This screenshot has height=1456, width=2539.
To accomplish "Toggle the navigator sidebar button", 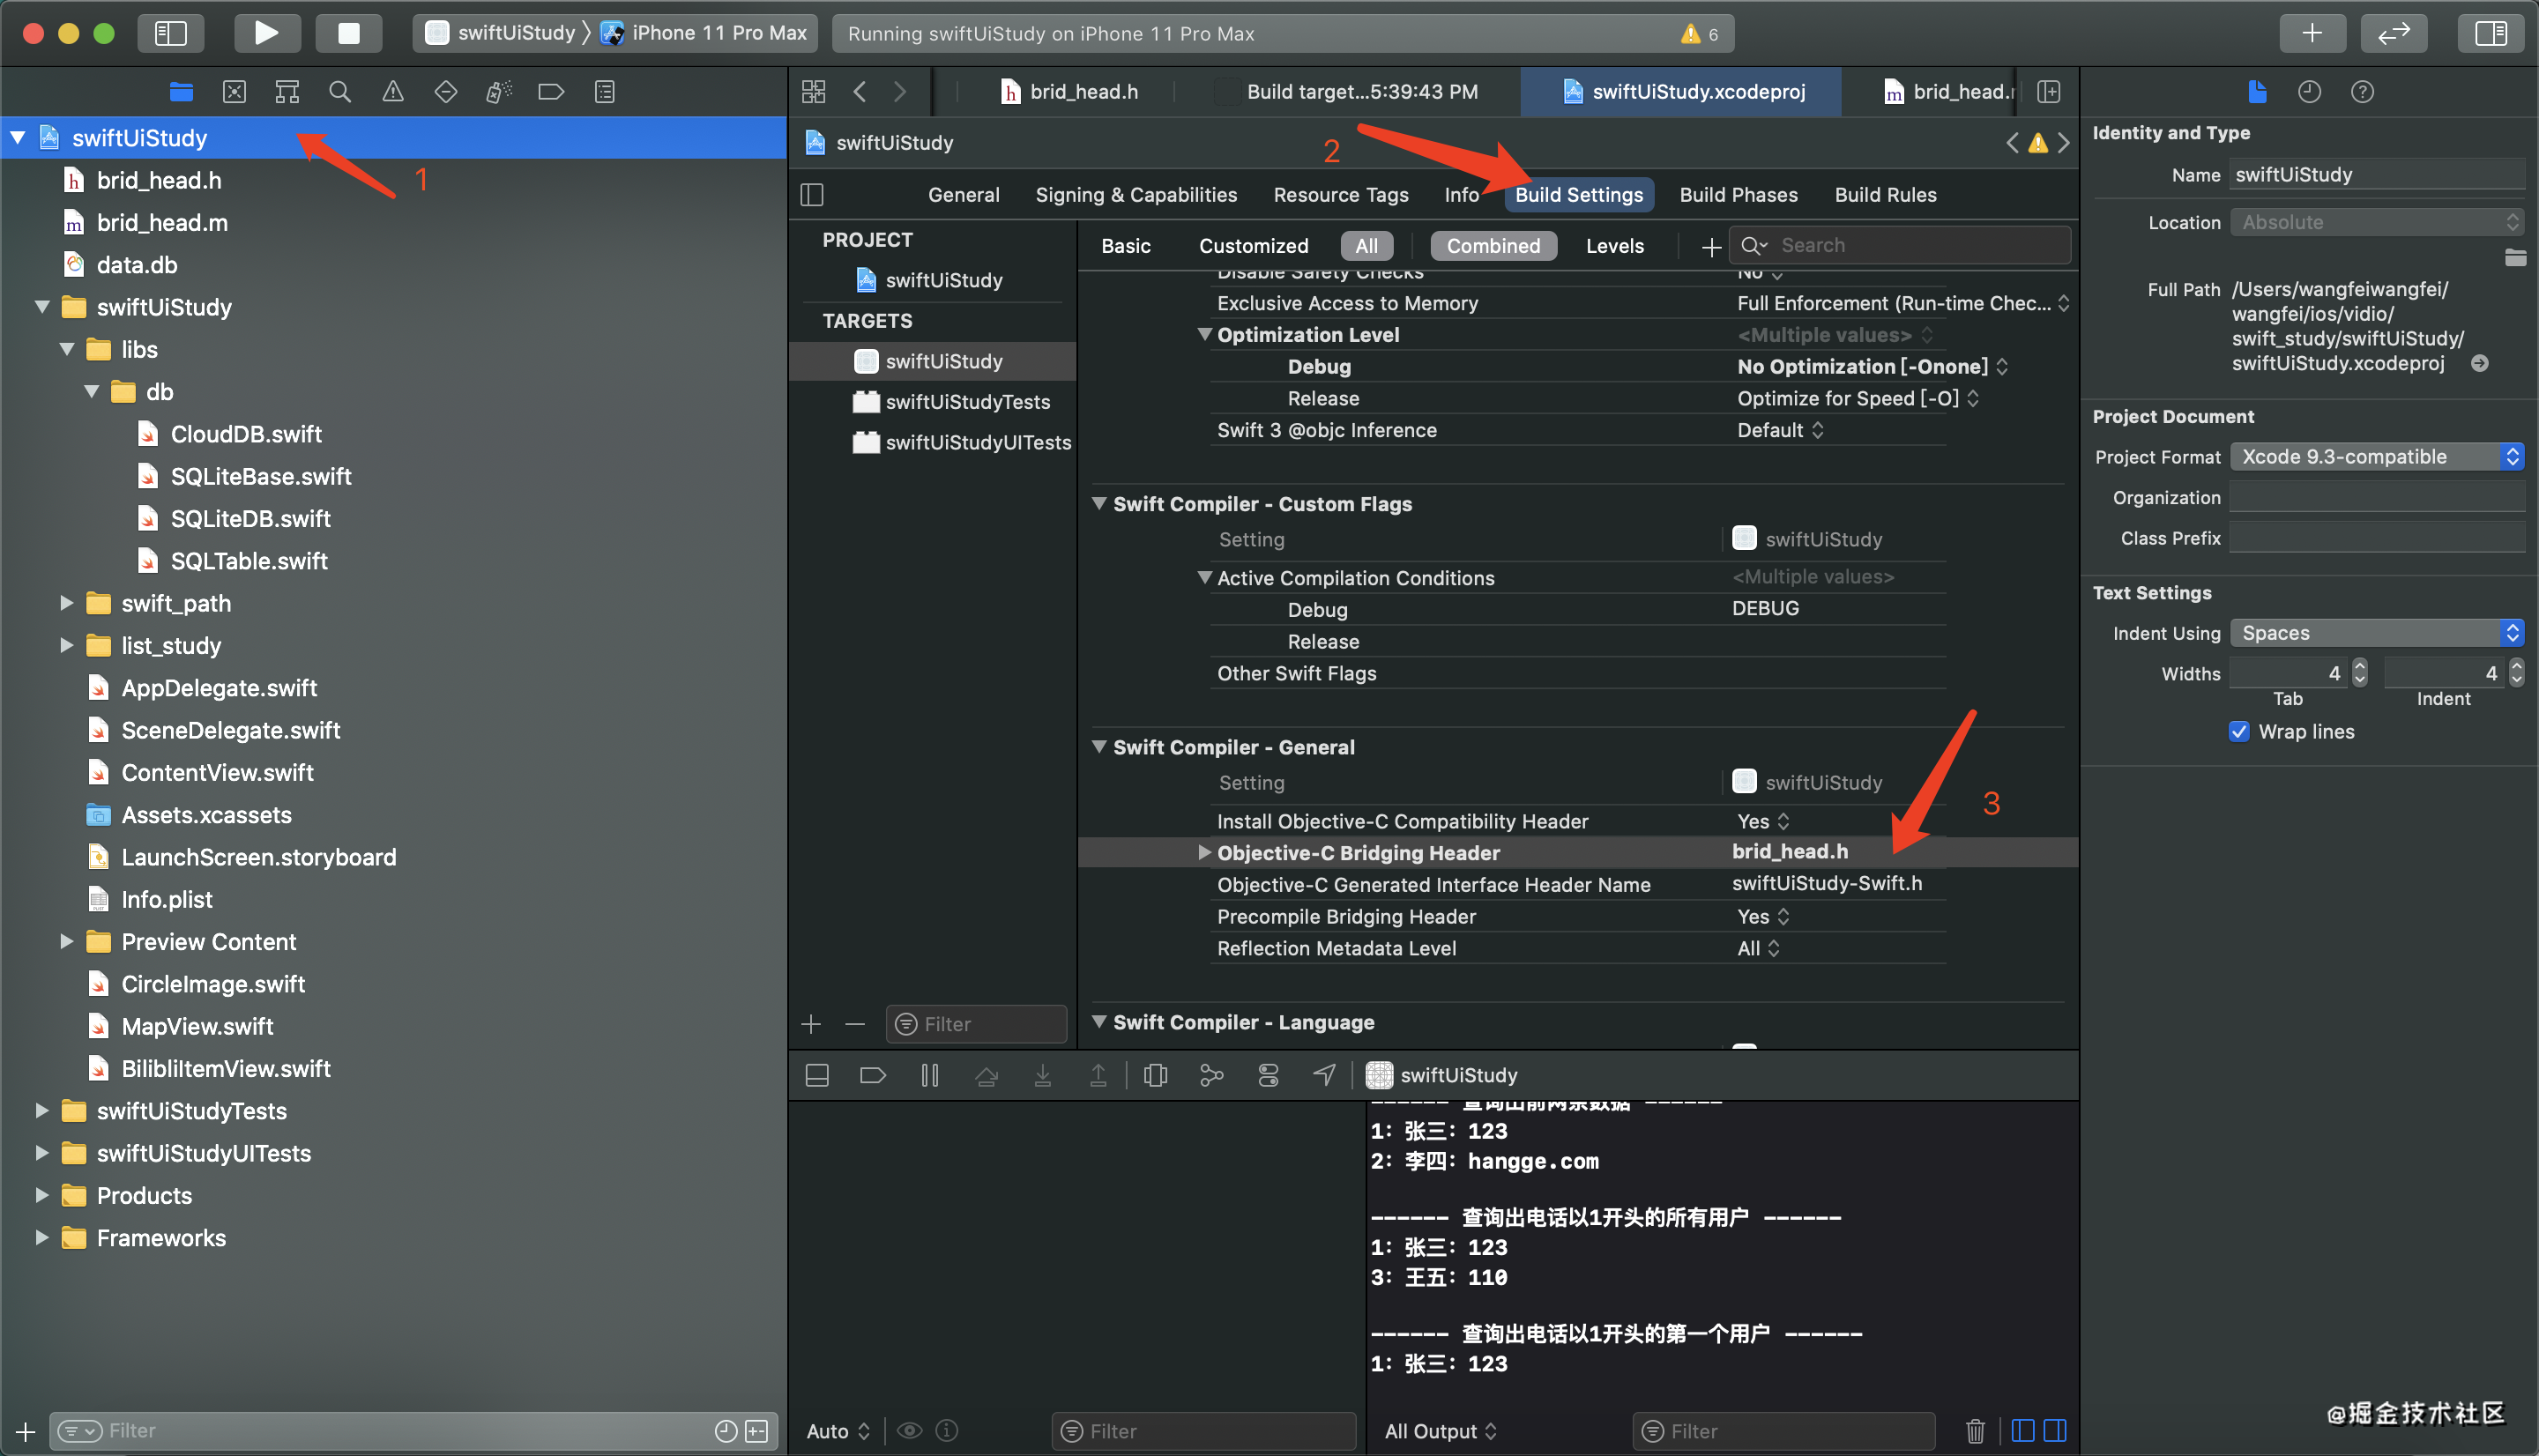I will point(171,33).
